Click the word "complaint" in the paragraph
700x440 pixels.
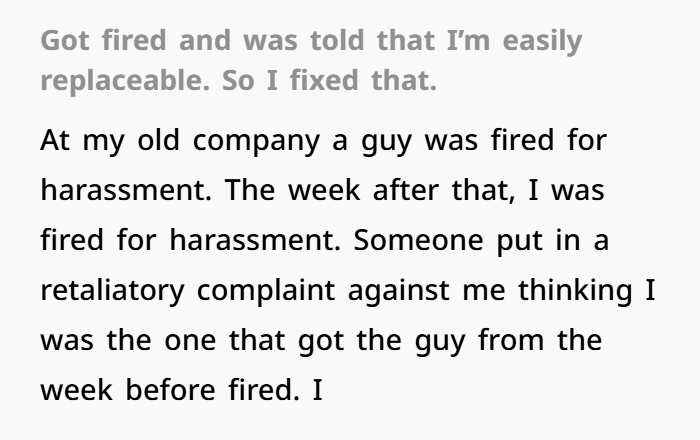click(266, 291)
